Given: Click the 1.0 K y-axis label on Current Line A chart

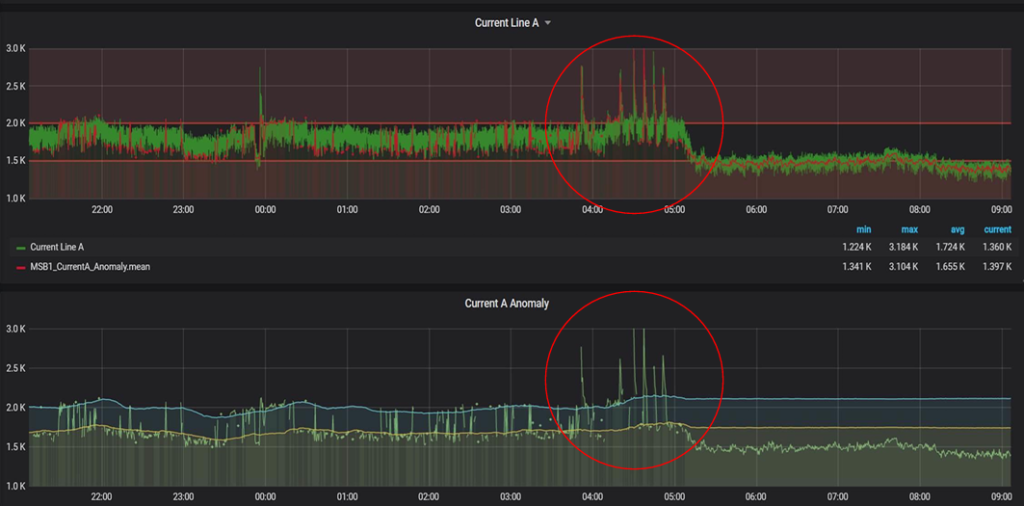Looking at the screenshot, I should click(x=15, y=198).
